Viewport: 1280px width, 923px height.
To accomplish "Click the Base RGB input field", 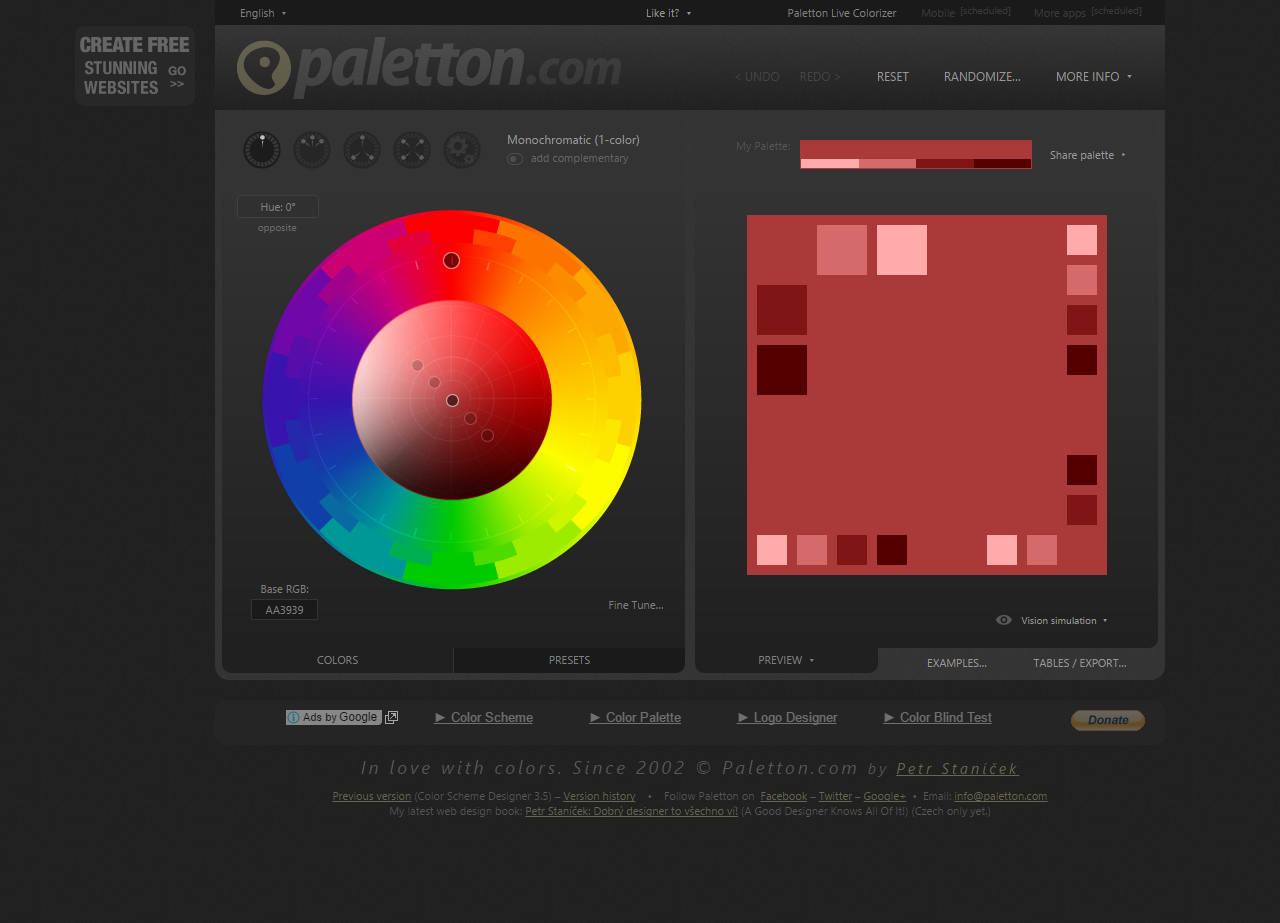I will (284, 609).
